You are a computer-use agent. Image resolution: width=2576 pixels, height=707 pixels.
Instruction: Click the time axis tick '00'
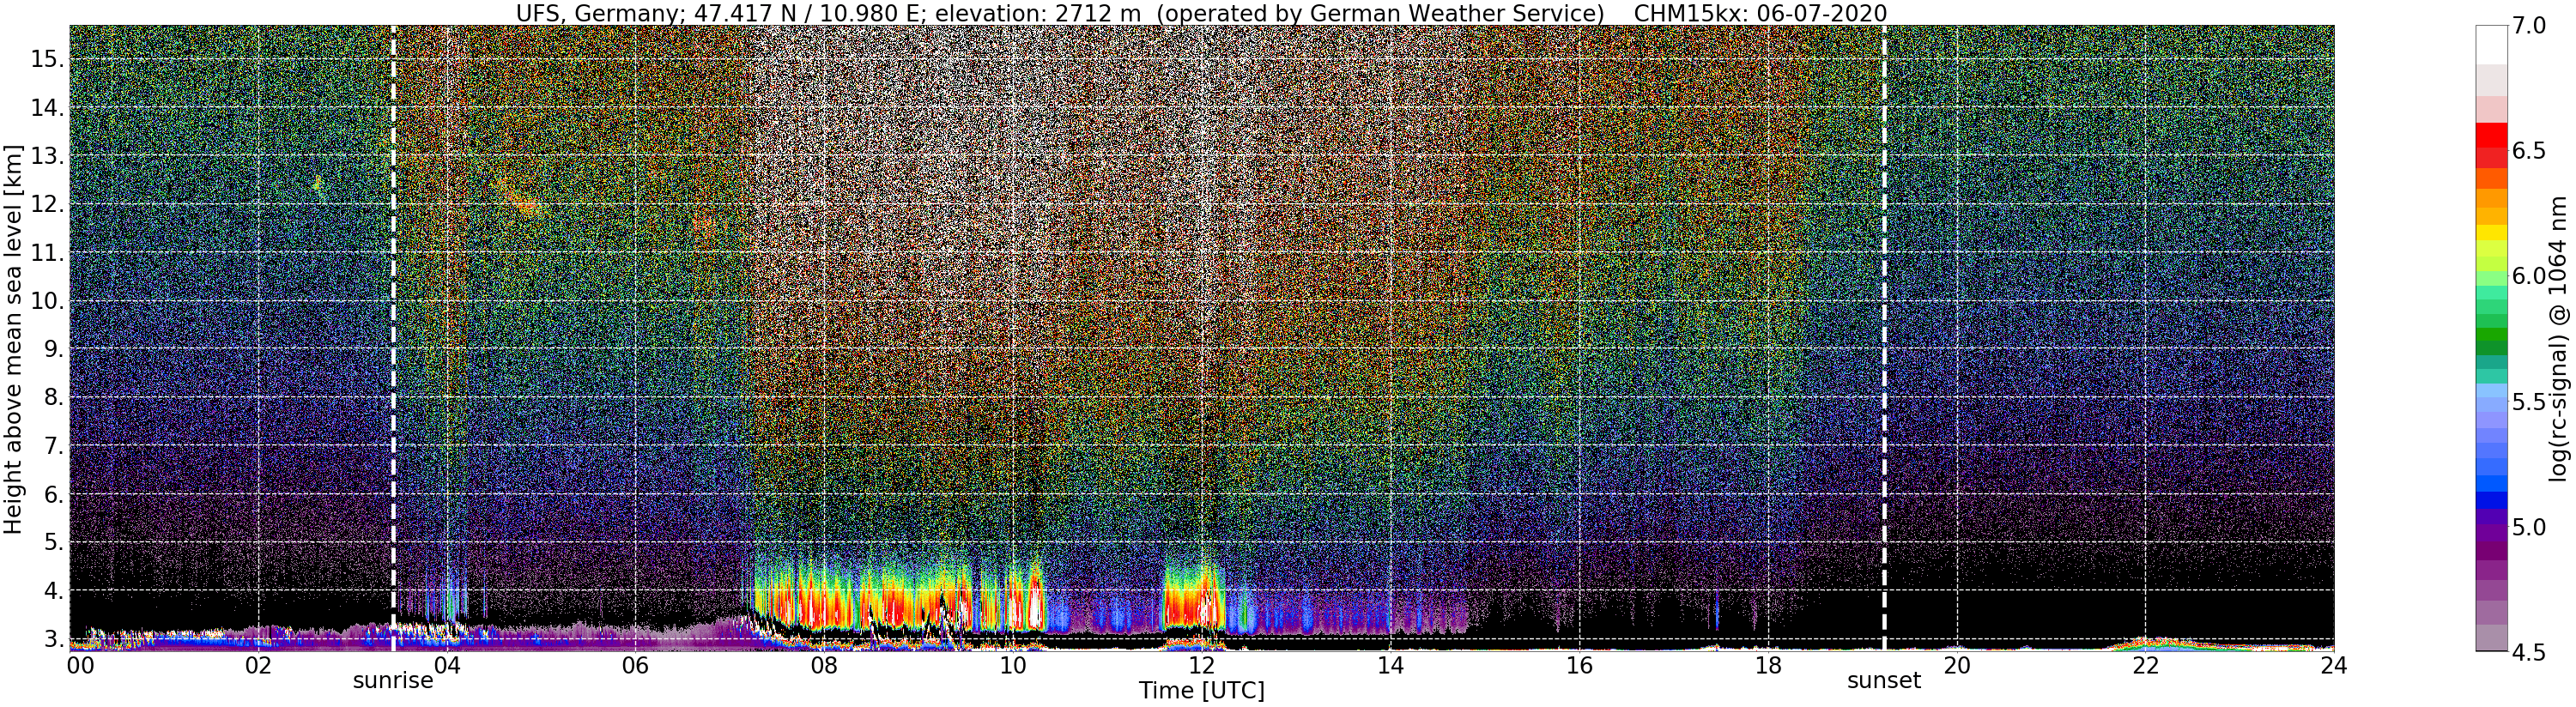pos(80,665)
